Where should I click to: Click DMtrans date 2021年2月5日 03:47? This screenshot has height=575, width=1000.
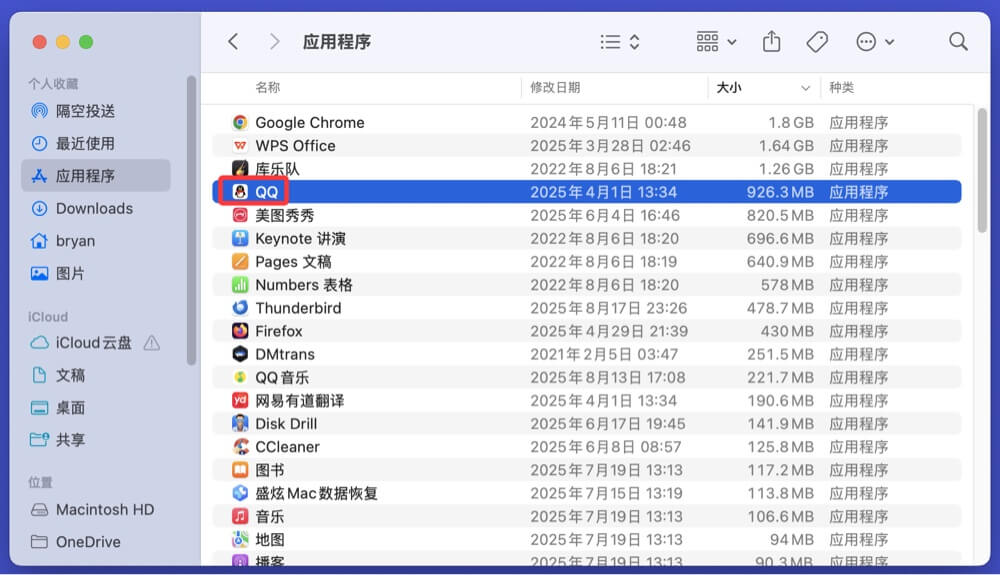[604, 354]
